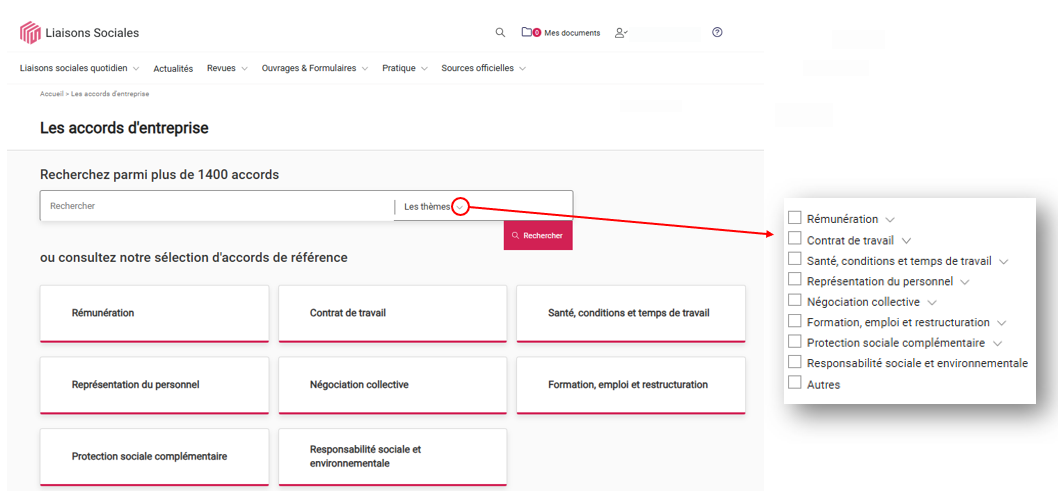Expand Négociation collective chevron in list

[x=932, y=302]
